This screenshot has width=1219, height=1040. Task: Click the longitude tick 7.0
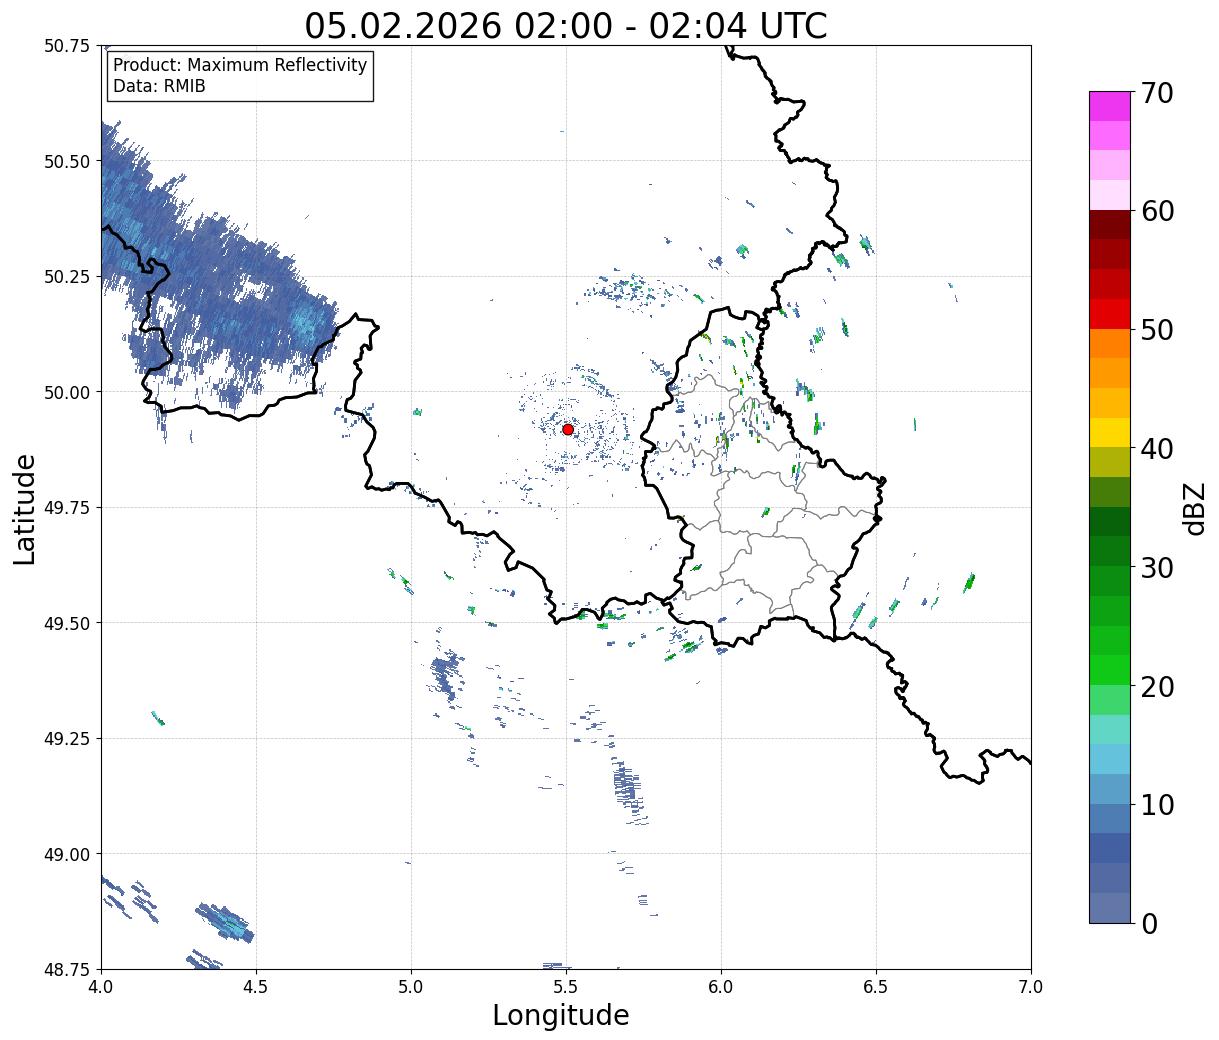click(1031, 986)
